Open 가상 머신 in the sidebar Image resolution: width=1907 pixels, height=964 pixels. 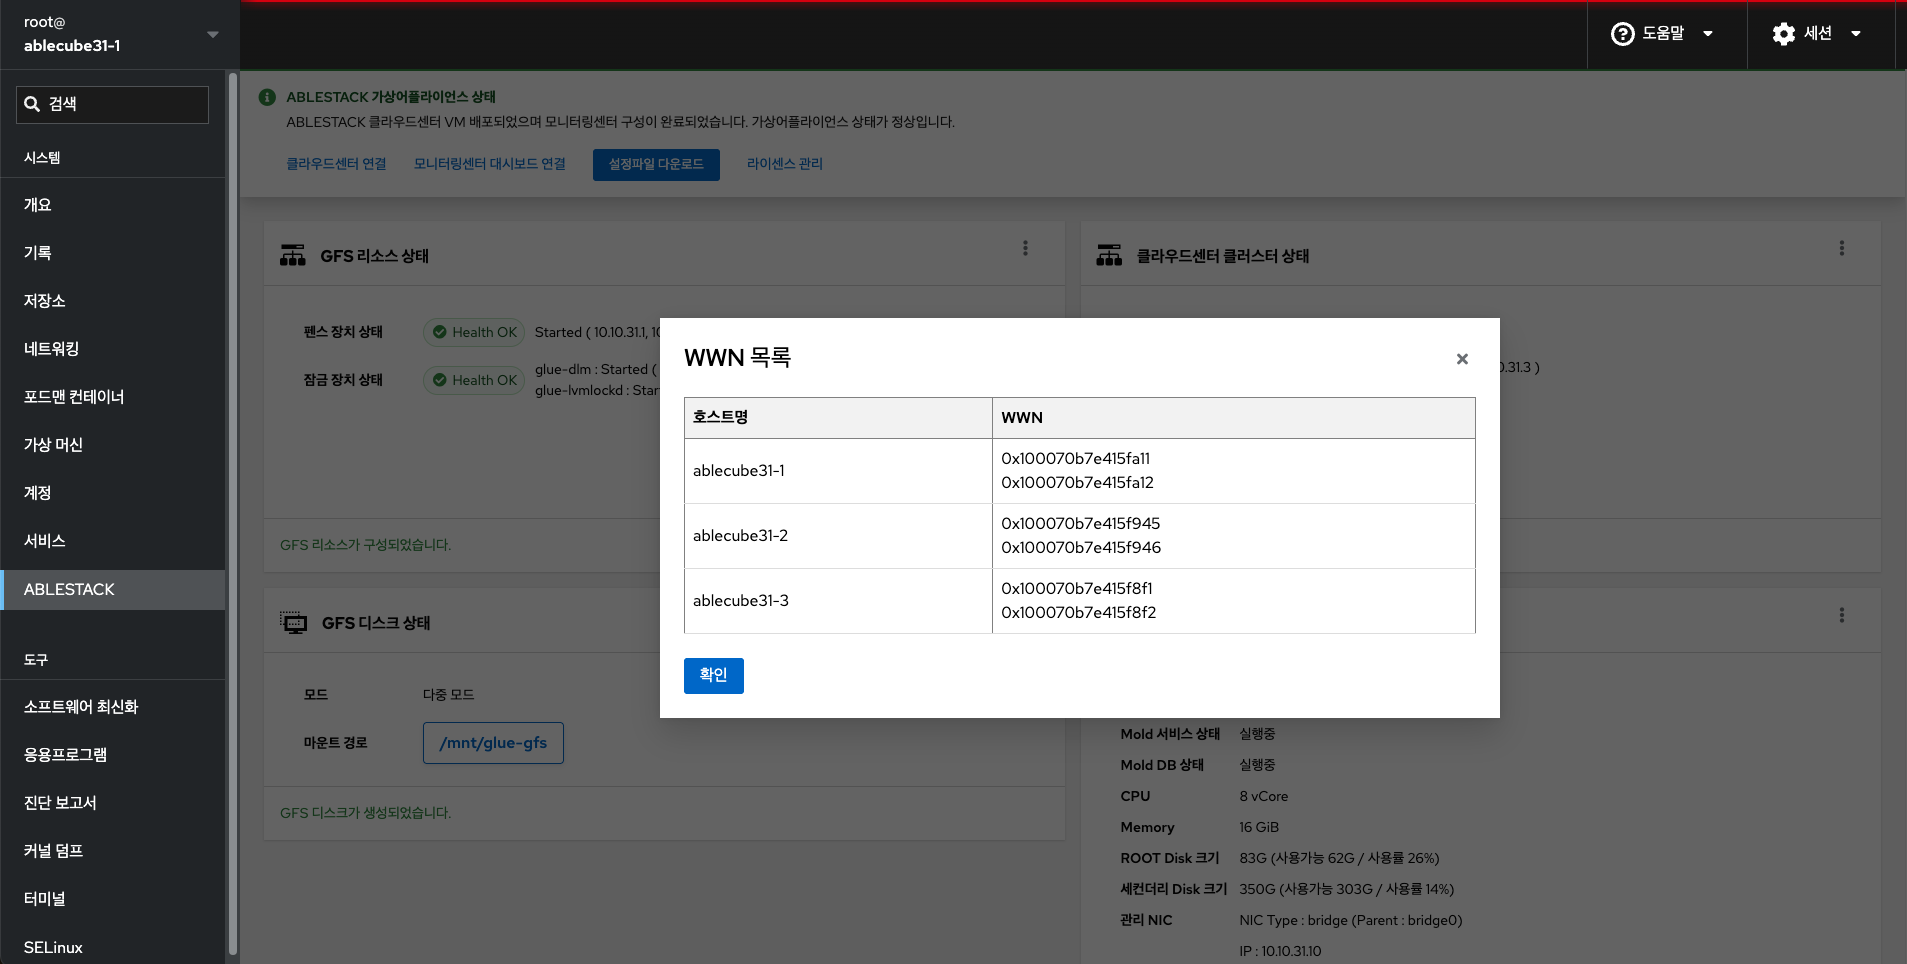click(x=54, y=445)
